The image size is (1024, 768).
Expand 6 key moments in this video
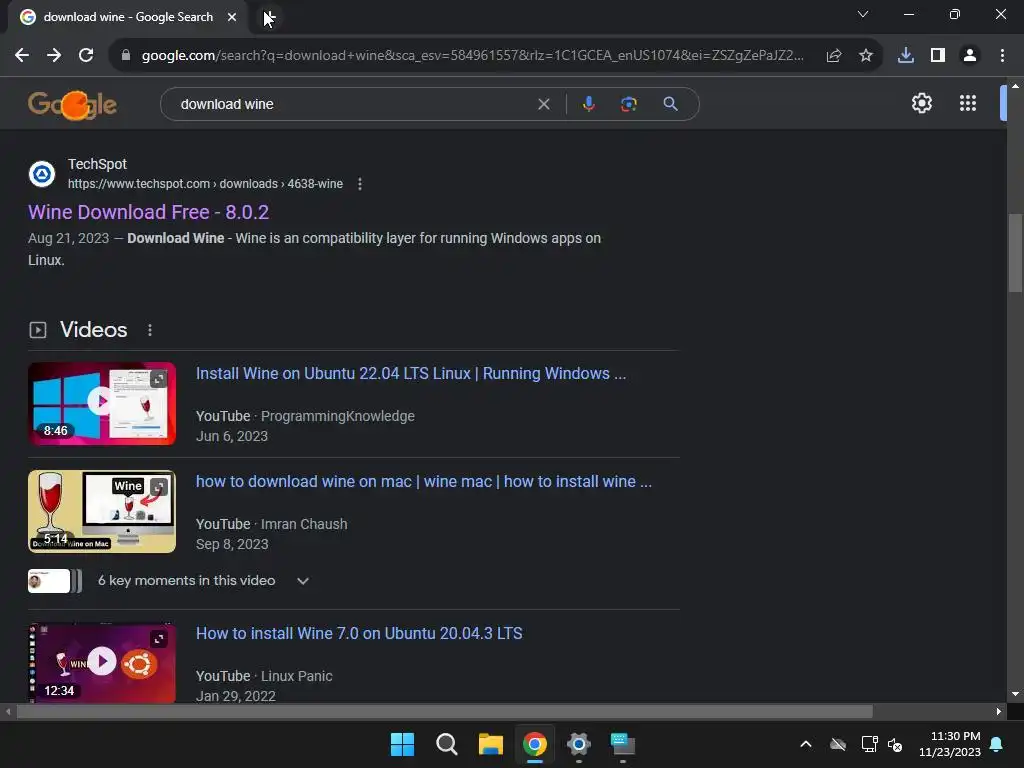303,581
